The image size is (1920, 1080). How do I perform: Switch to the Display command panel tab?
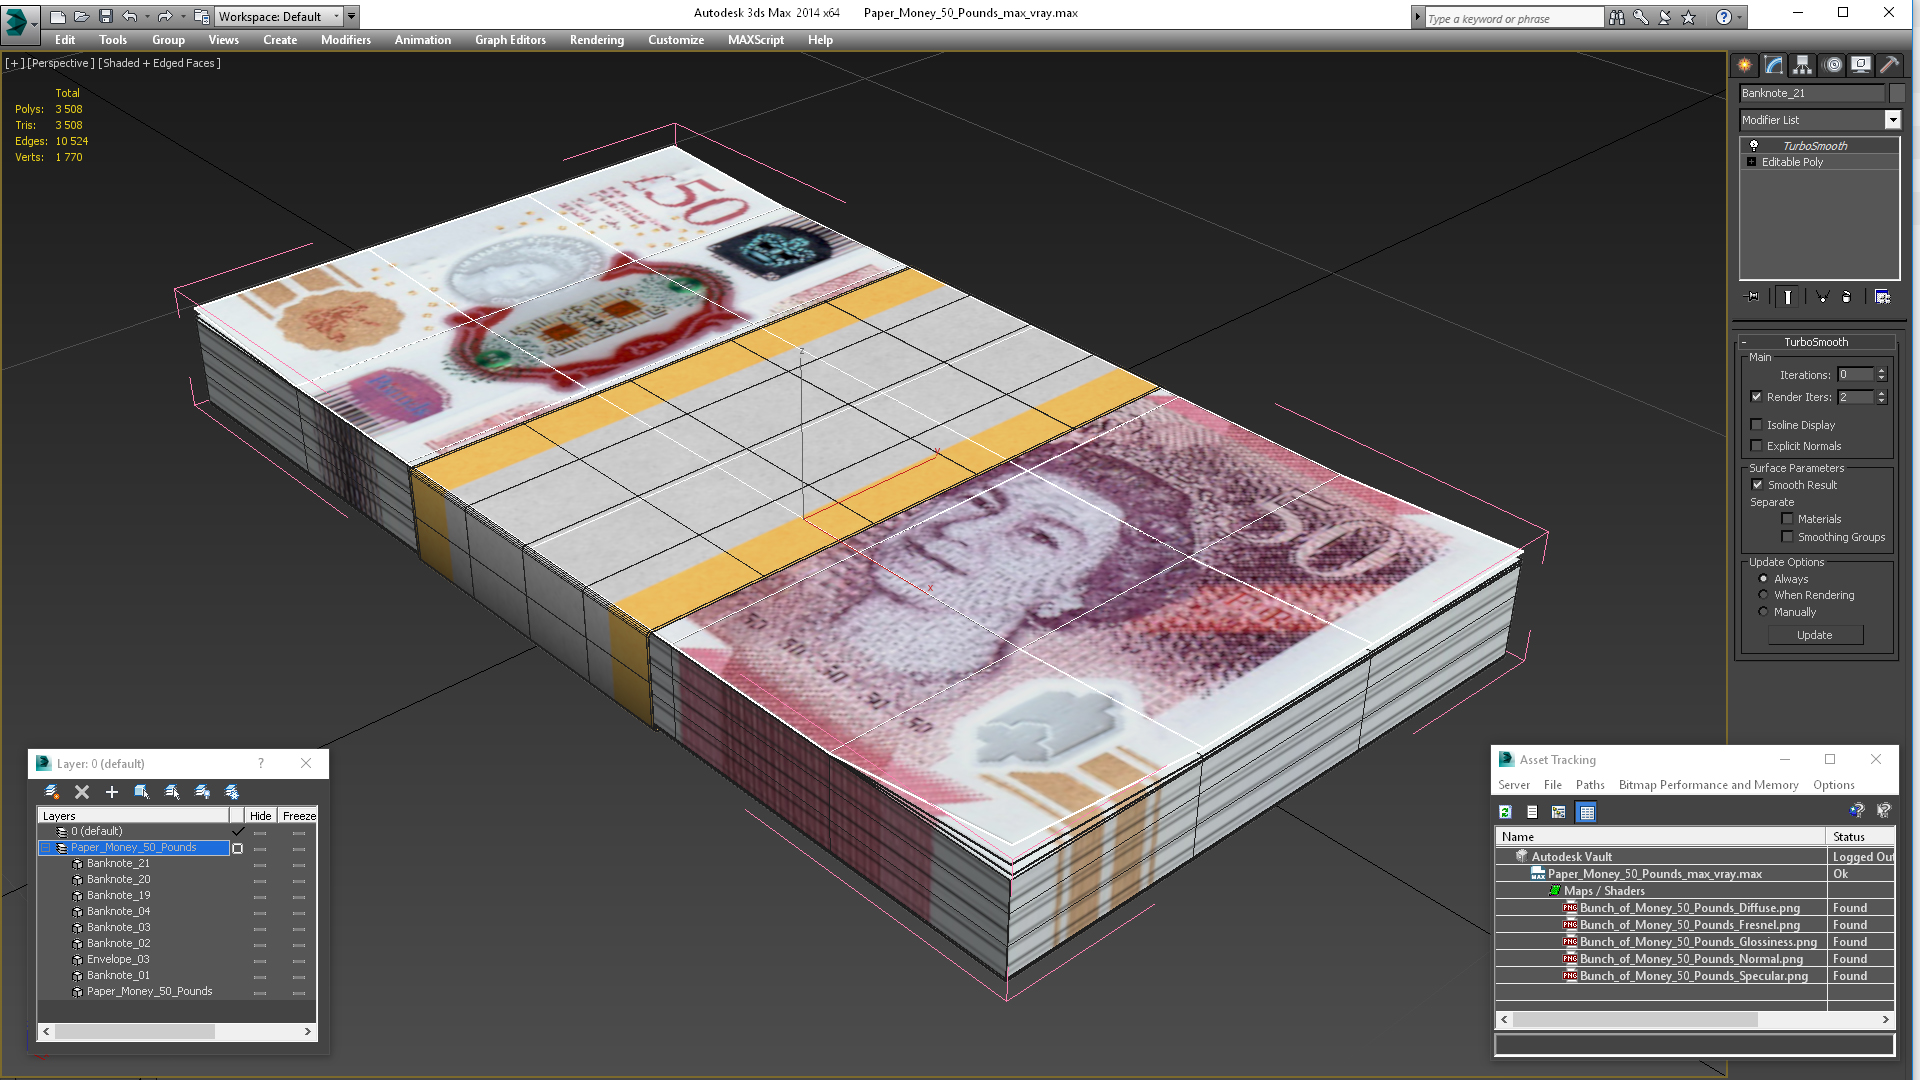(1861, 65)
